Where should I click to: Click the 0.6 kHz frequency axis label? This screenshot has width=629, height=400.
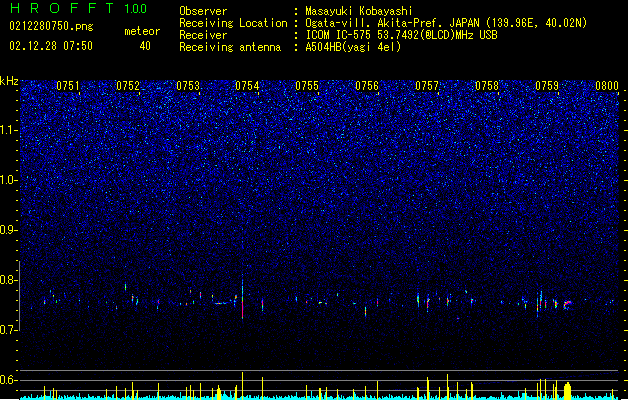click(x=9, y=380)
